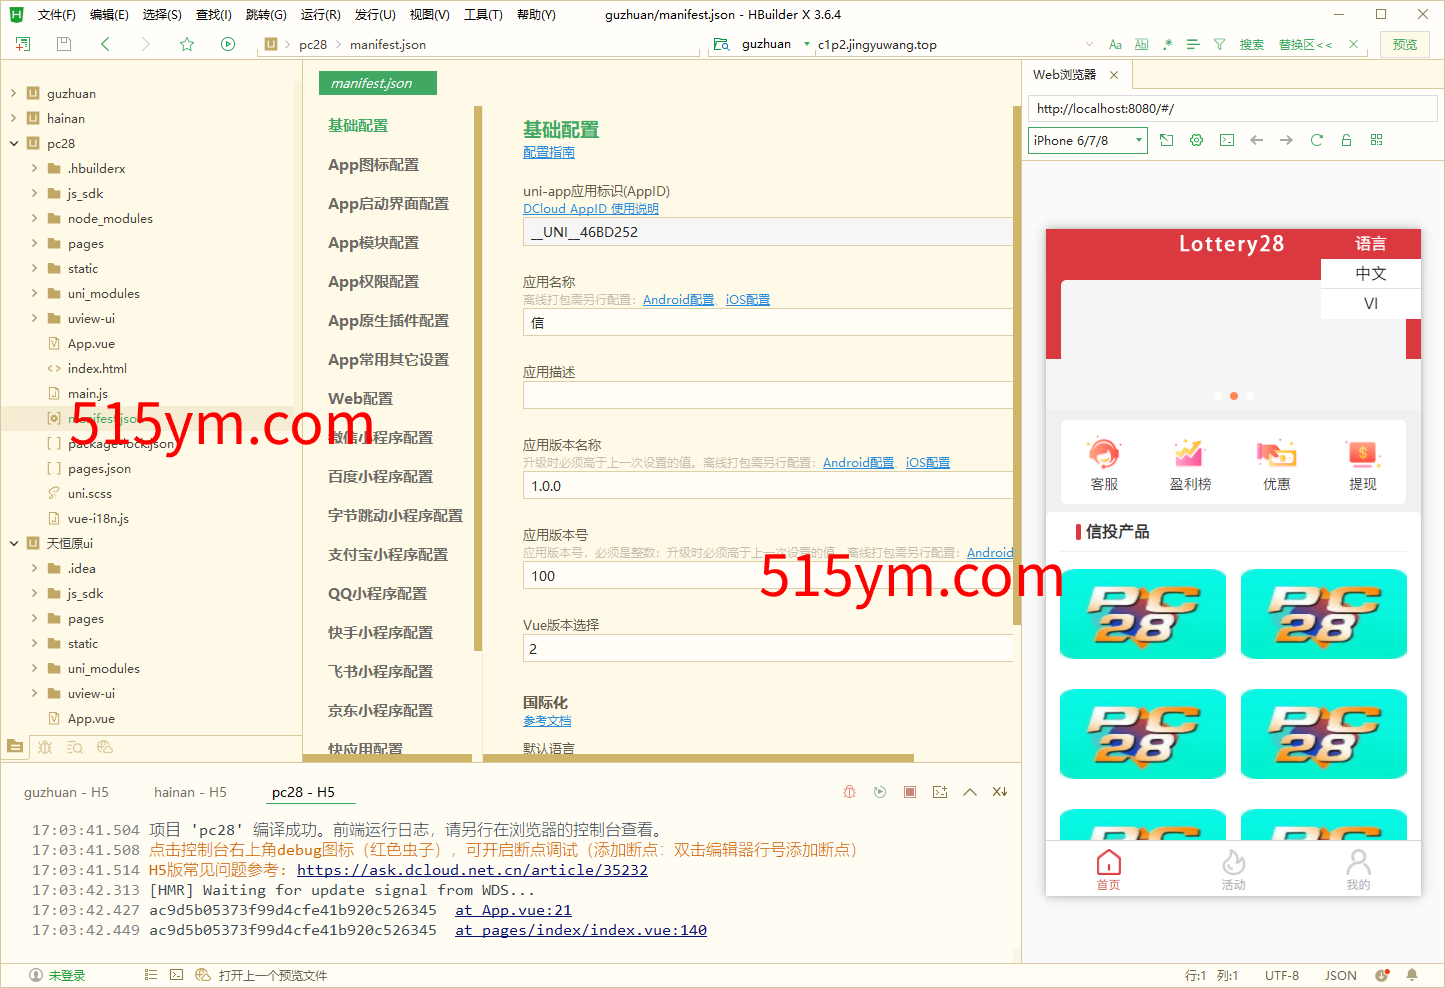Click the 应用描述 input field
The width and height of the screenshot is (1445, 988).
[x=767, y=395]
